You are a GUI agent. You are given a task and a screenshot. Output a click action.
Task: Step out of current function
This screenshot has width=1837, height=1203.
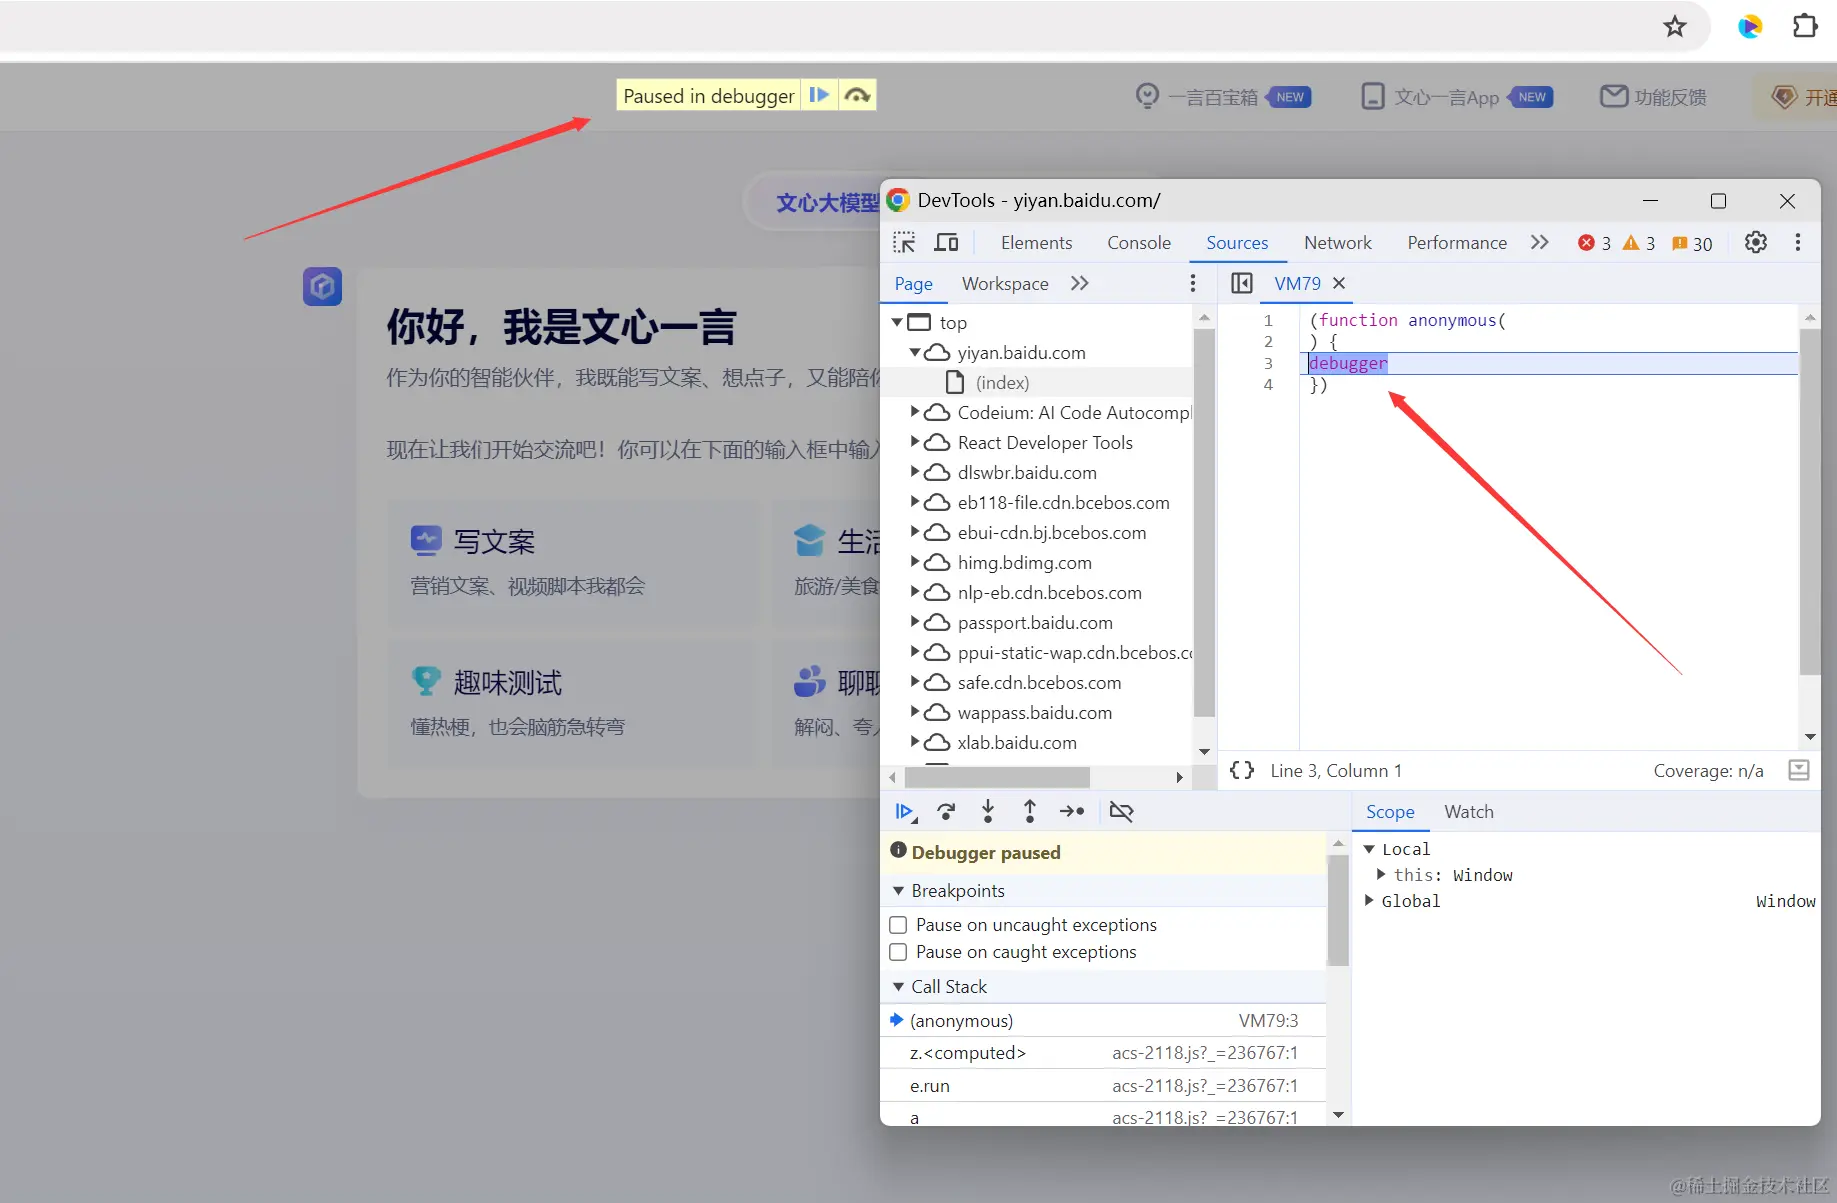[x=1030, y=811]
